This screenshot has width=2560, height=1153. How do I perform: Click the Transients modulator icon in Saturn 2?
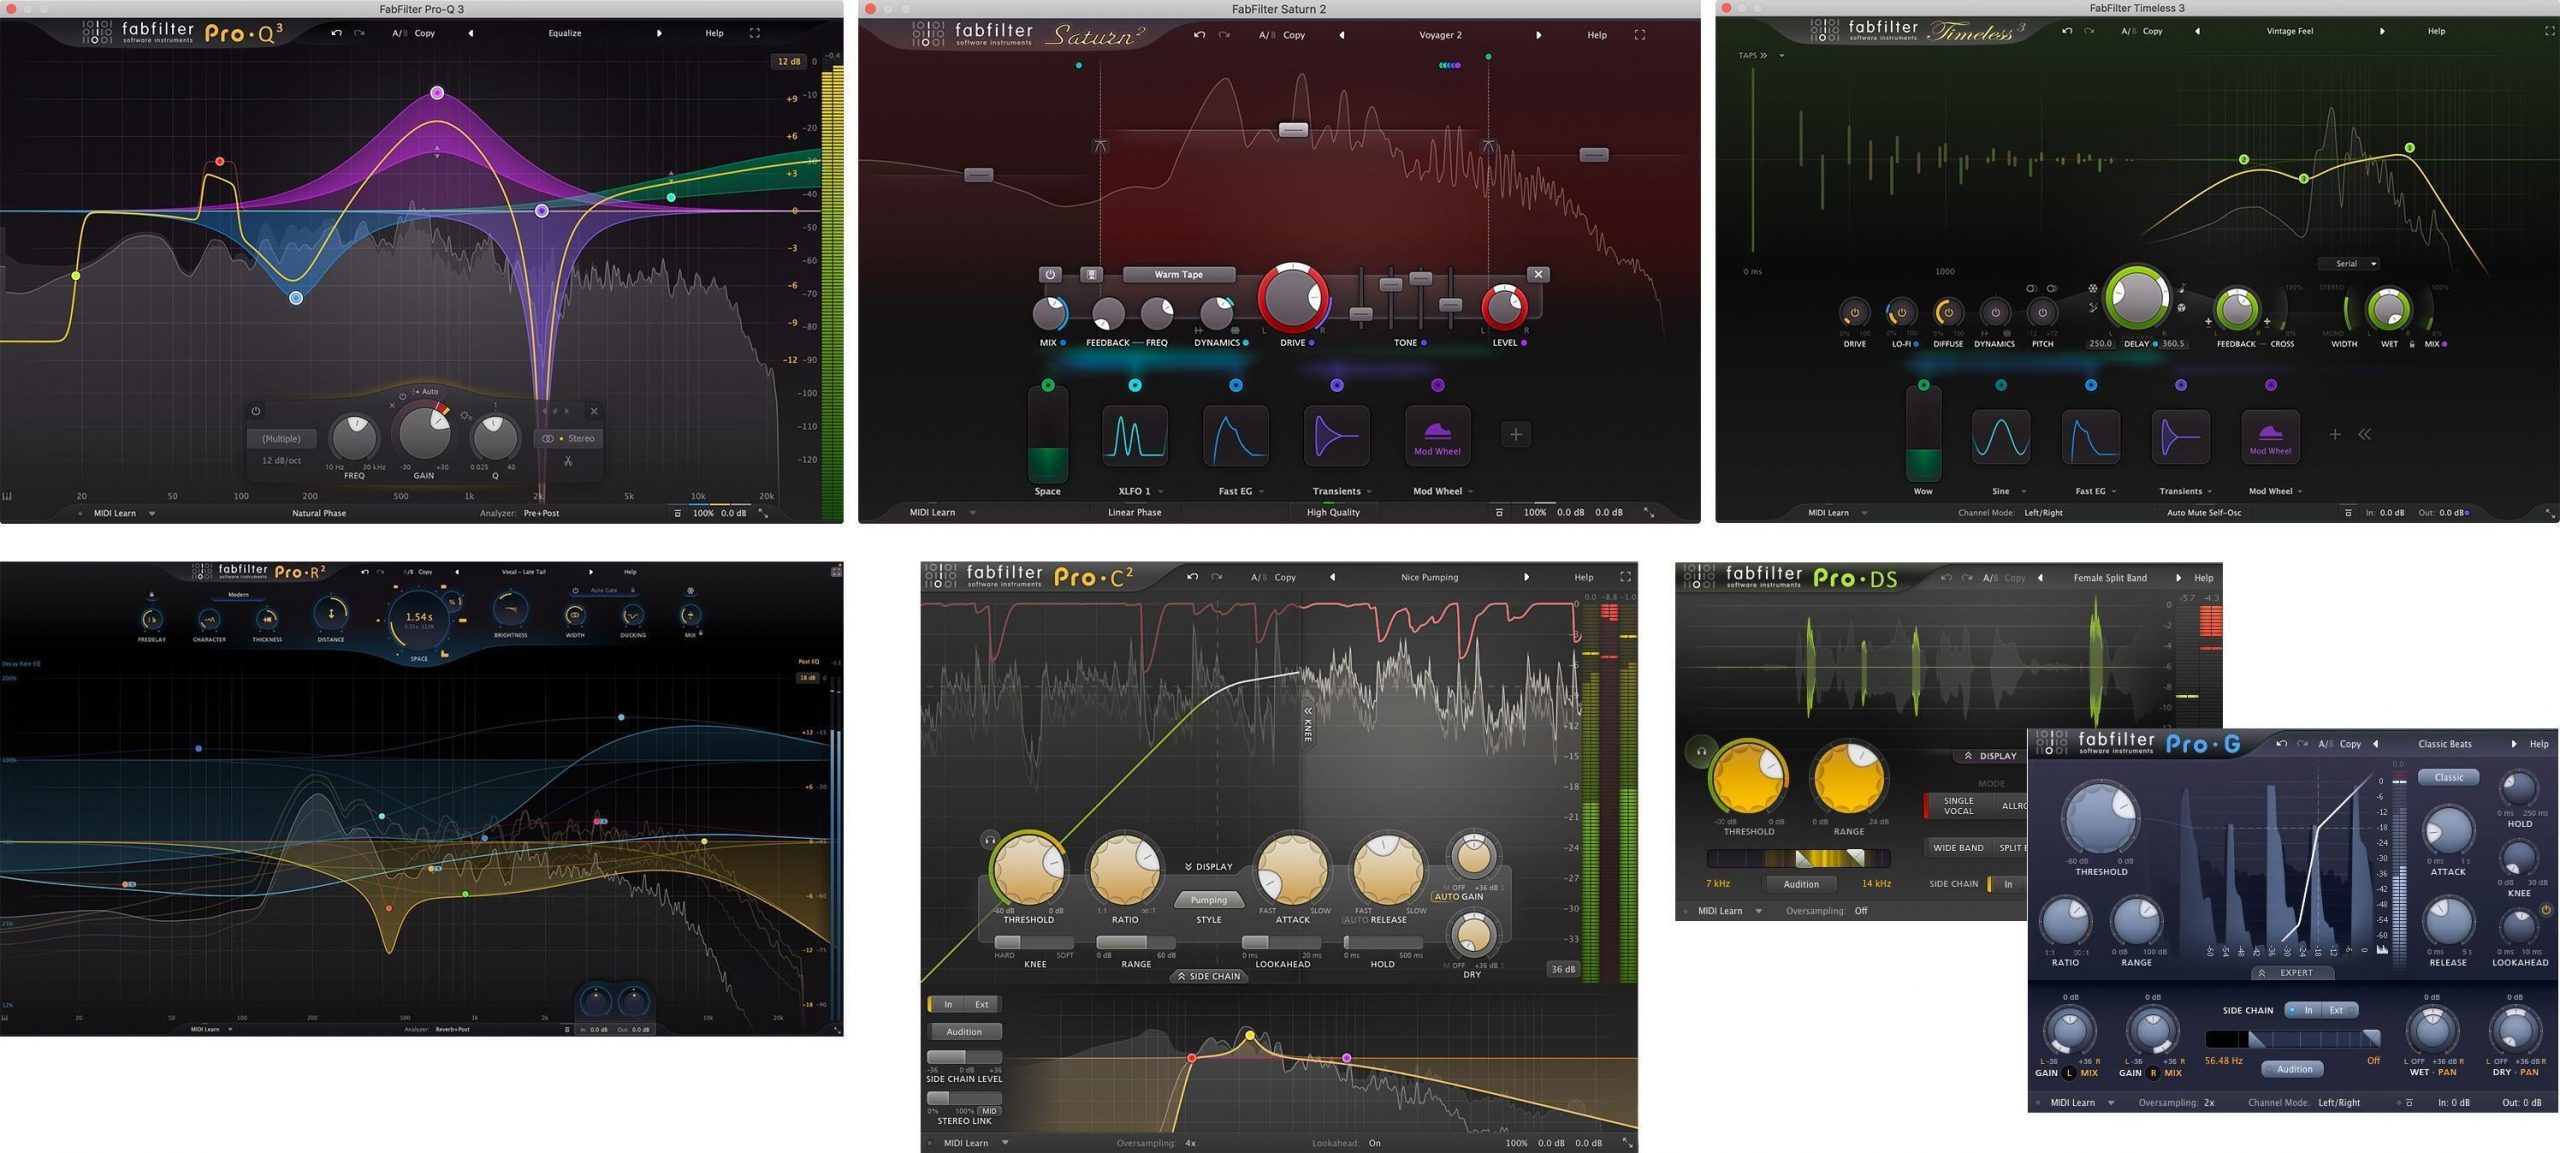[1336, 436]
